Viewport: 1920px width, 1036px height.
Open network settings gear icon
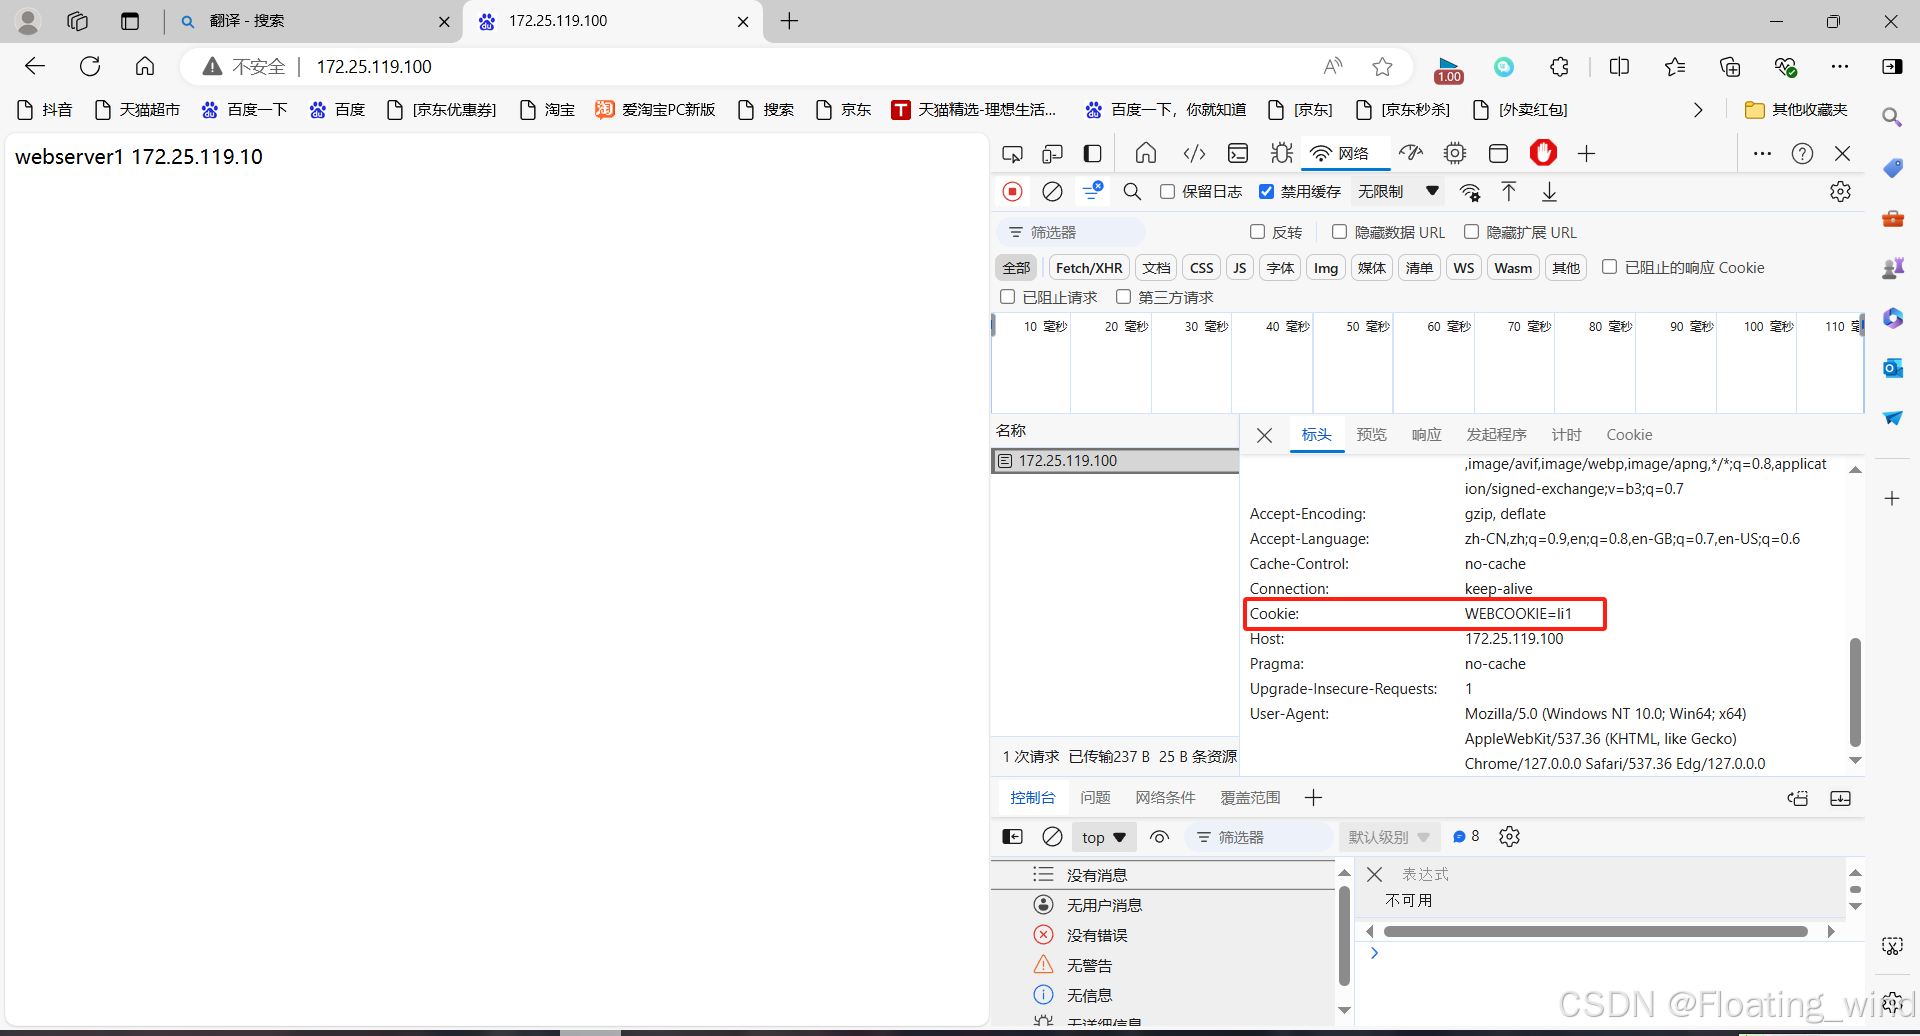(x=1840, y=192)
